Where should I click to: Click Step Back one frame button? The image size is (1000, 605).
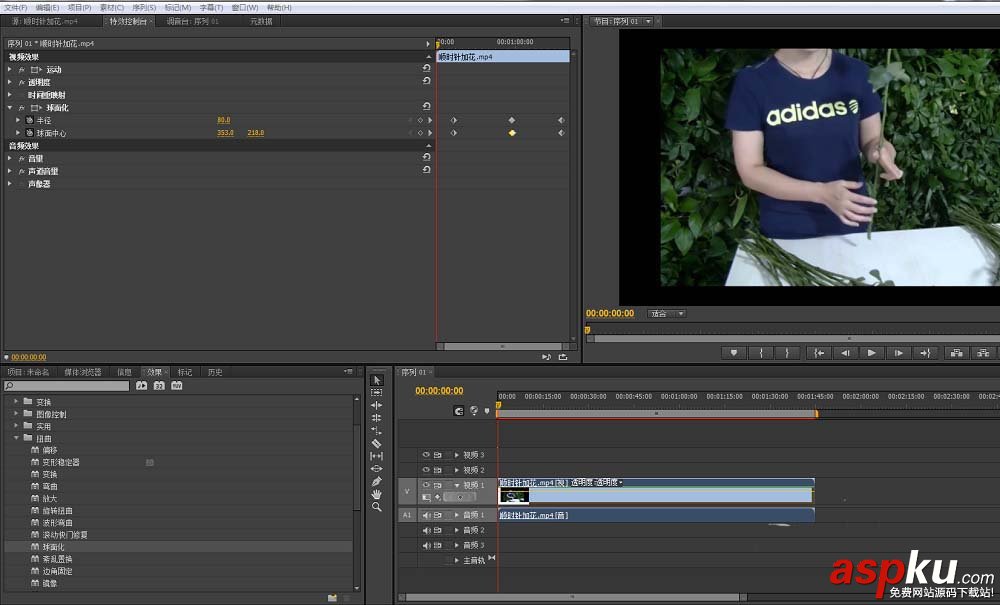point(845,353)
